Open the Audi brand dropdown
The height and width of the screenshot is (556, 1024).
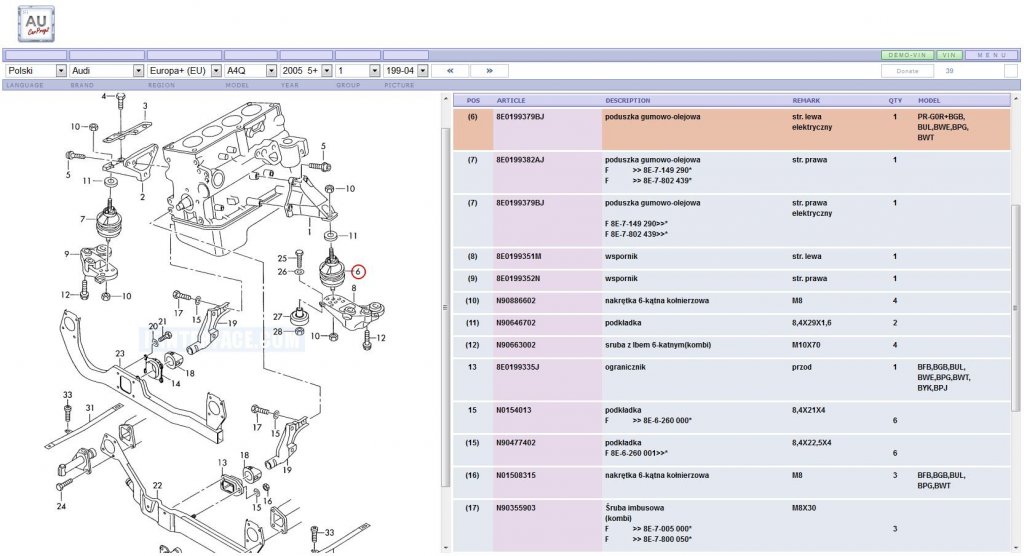tap(106, 71)
